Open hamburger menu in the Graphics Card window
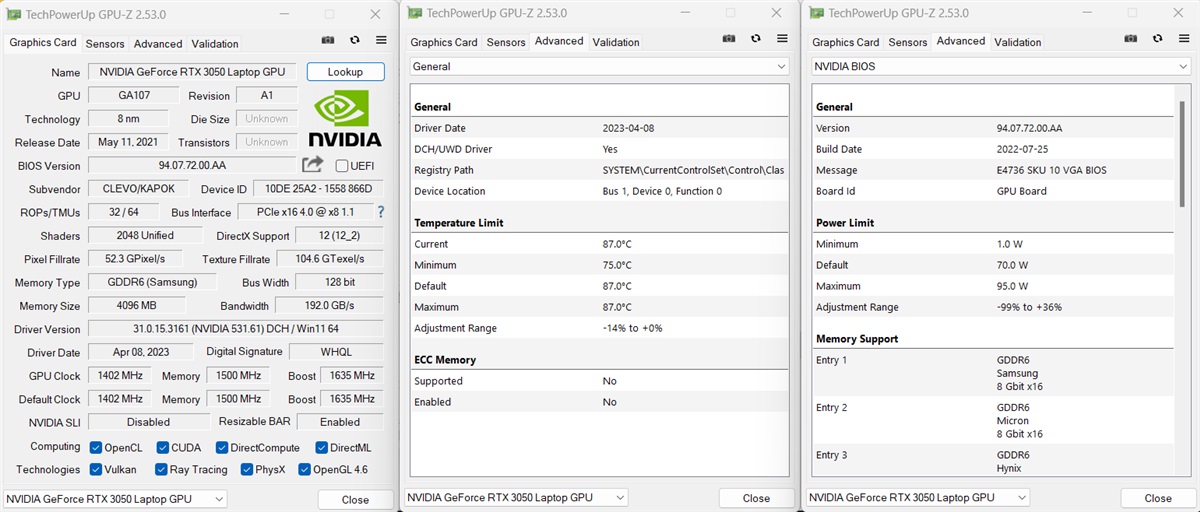Viewport: 1200px width, 512px height. click(381, 40)
